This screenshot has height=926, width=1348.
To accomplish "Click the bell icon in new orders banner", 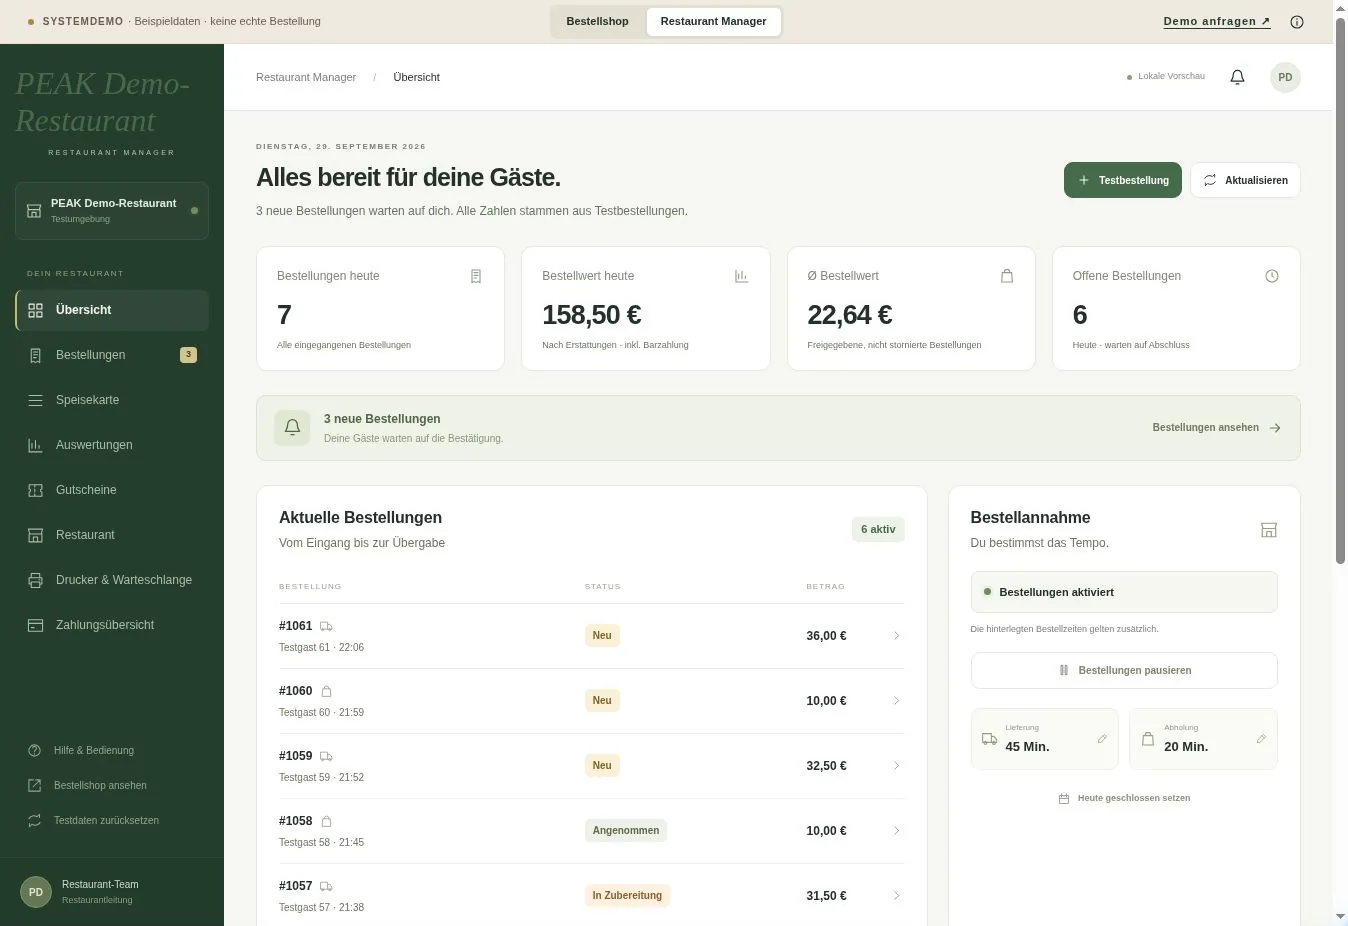I will (x=292, y=428).
